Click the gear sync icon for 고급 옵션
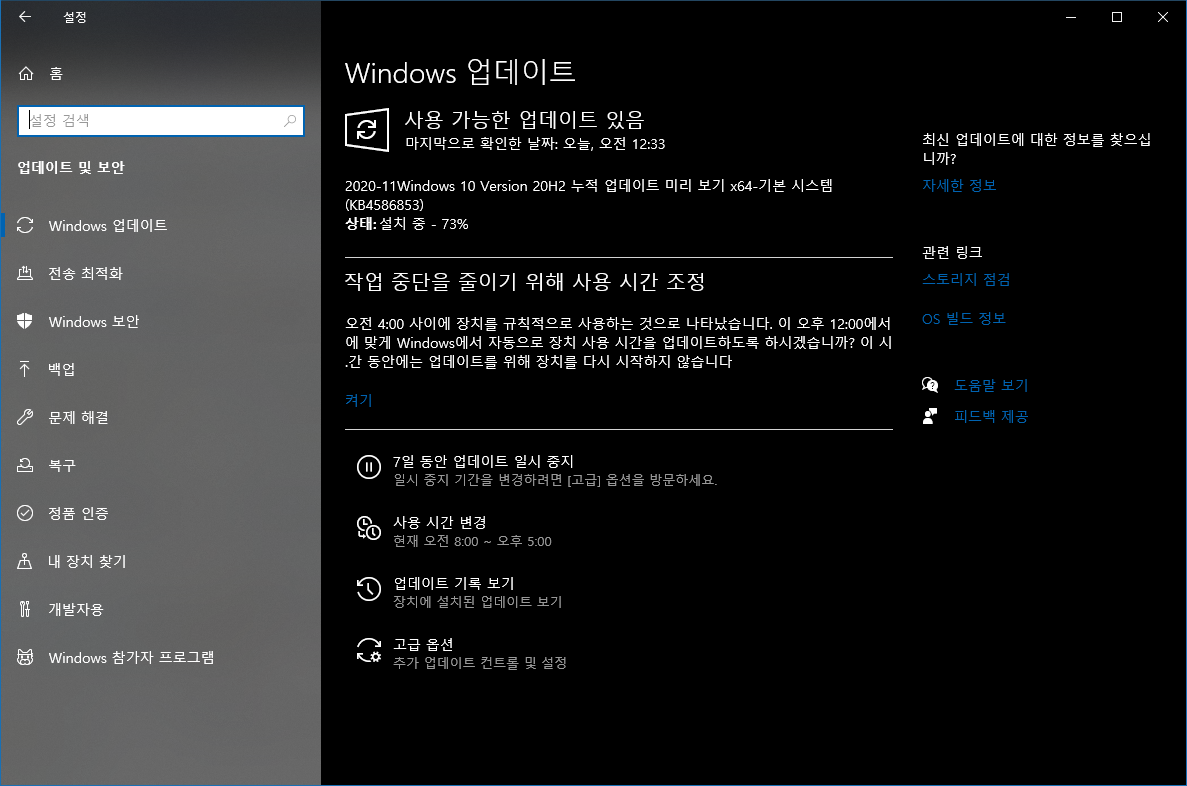The height and width of the screenshot is (786, 1187). coord(369,650)
